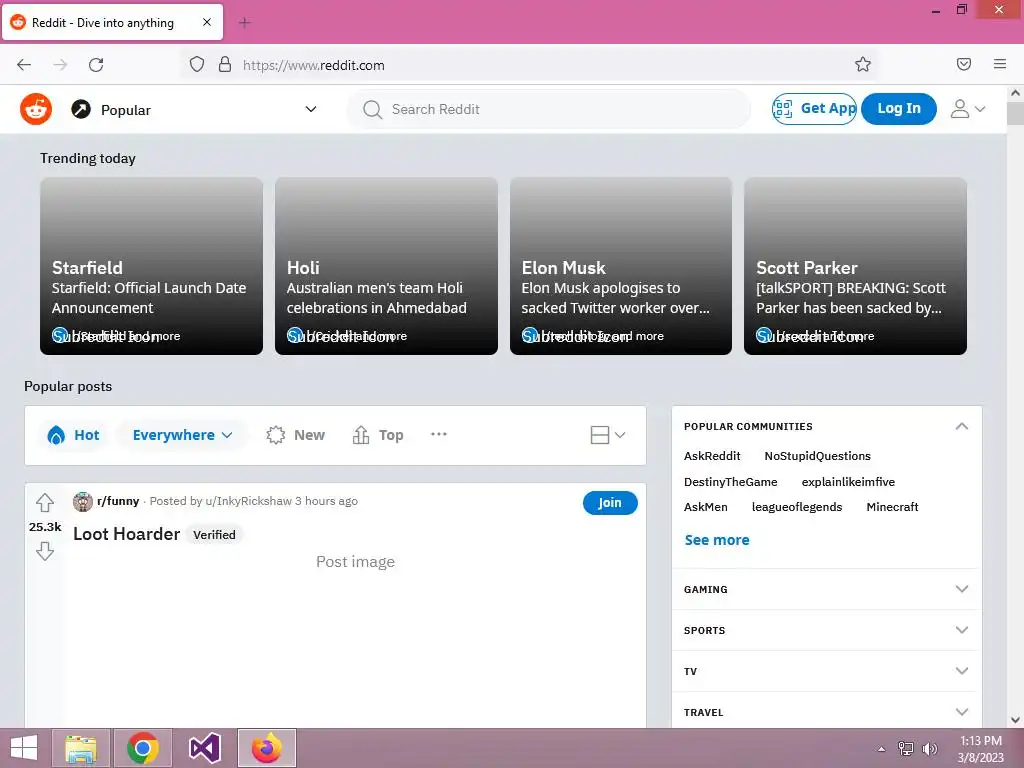Downvote the Loot Hoarder post

(44, 551)
